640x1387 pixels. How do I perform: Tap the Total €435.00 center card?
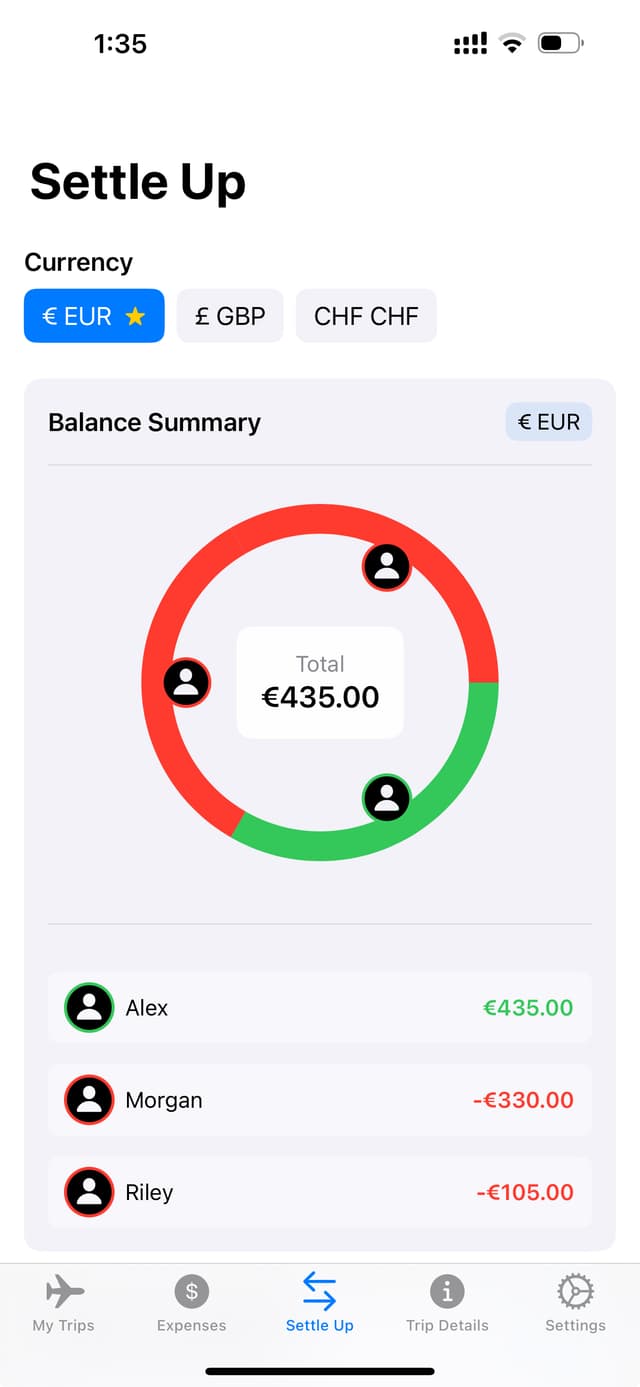pyautogui.click(x=320, y=683)
